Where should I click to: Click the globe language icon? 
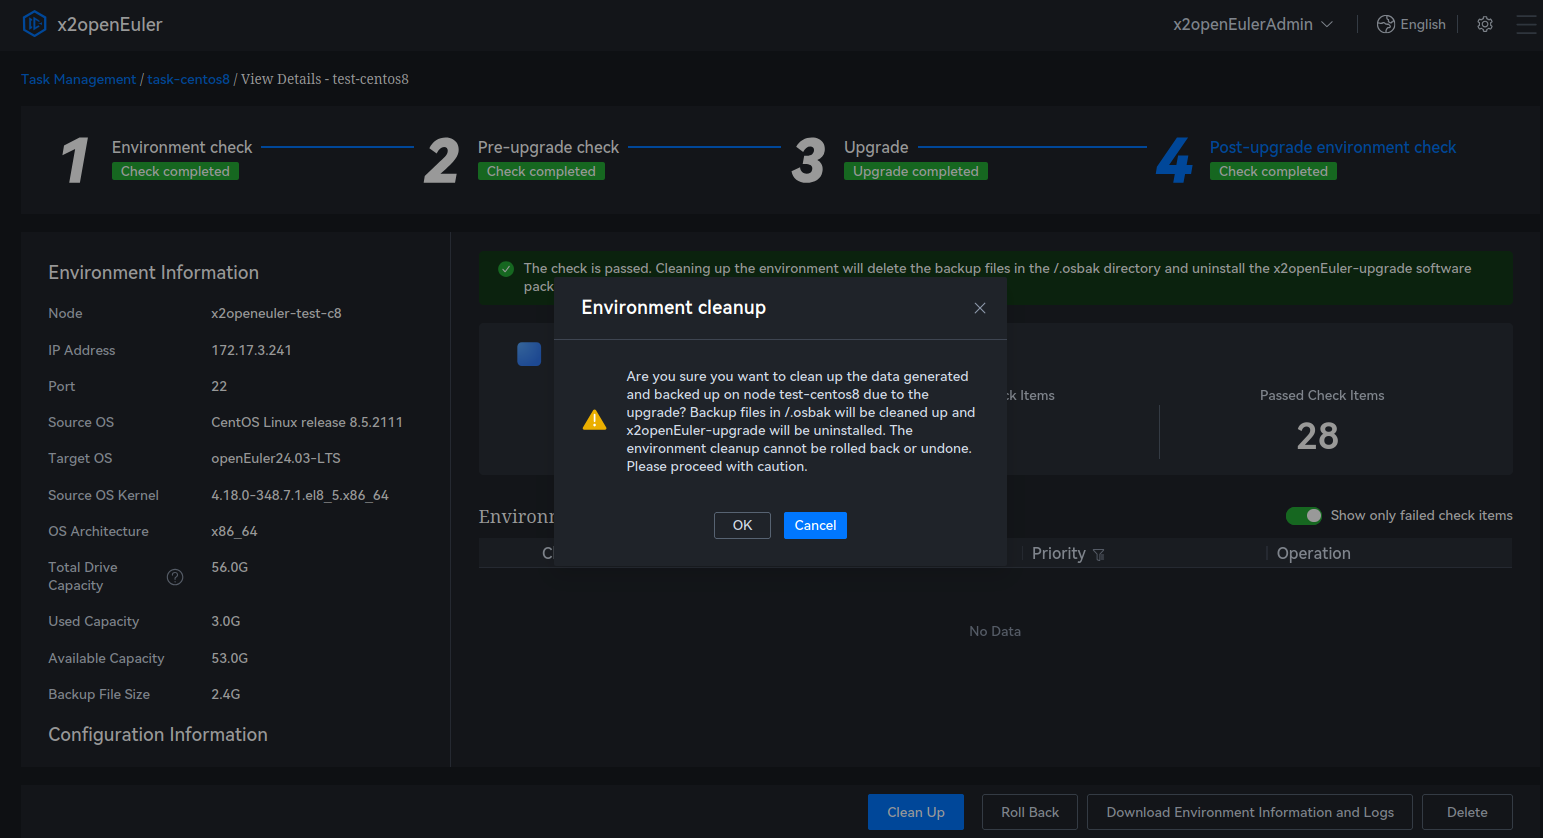tap(1385, 24)
